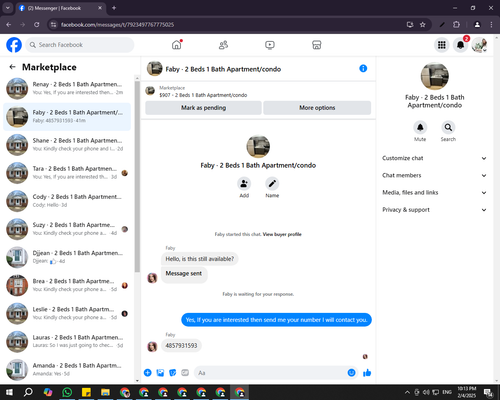Open Shane conversation in list
This screenshot has height=400, width=500.
(x=67, y=144)
